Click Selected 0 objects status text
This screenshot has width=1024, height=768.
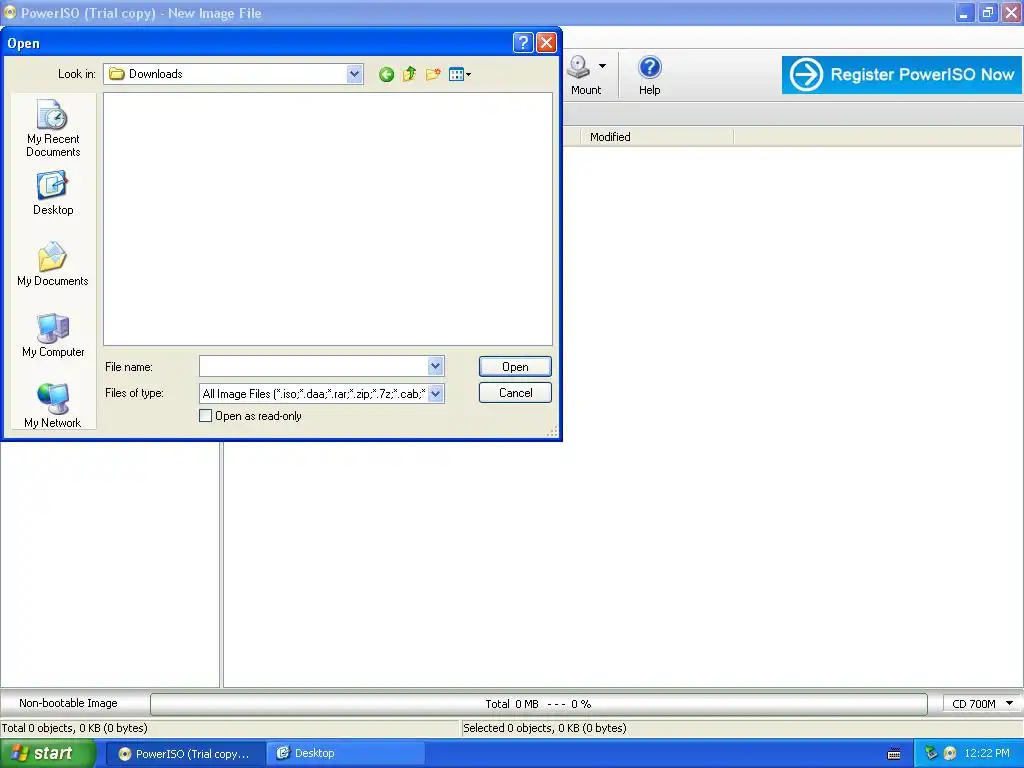point(545,728)
